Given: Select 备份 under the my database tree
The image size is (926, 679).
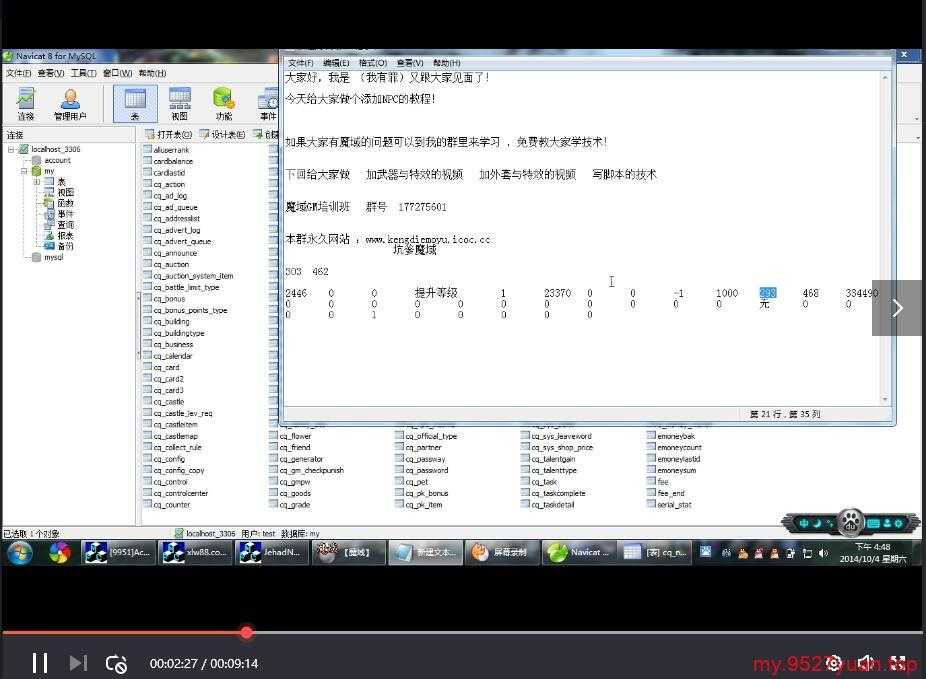Looking at the screenshot, I should point(59,246).
